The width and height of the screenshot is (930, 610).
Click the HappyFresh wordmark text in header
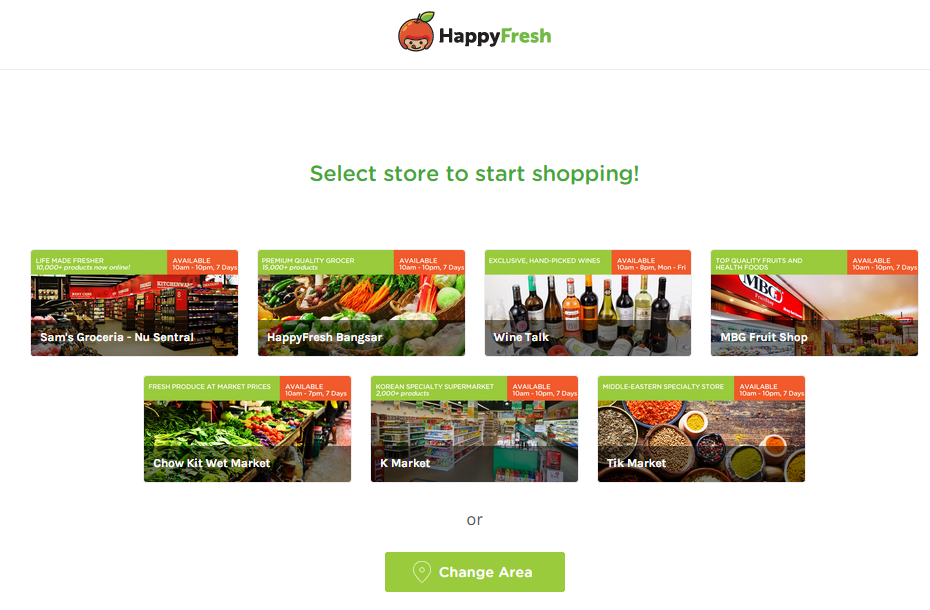tap(495, 36)
